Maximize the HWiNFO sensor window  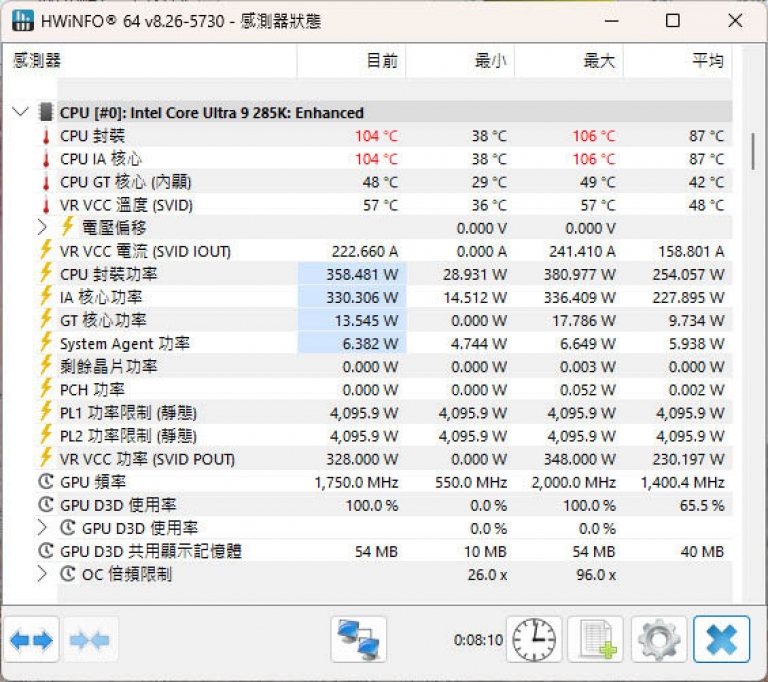tap(673, 21)
